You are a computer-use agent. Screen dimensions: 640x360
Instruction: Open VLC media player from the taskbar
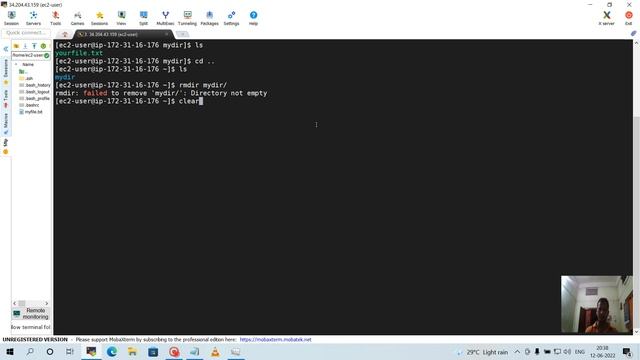[215, 351]
